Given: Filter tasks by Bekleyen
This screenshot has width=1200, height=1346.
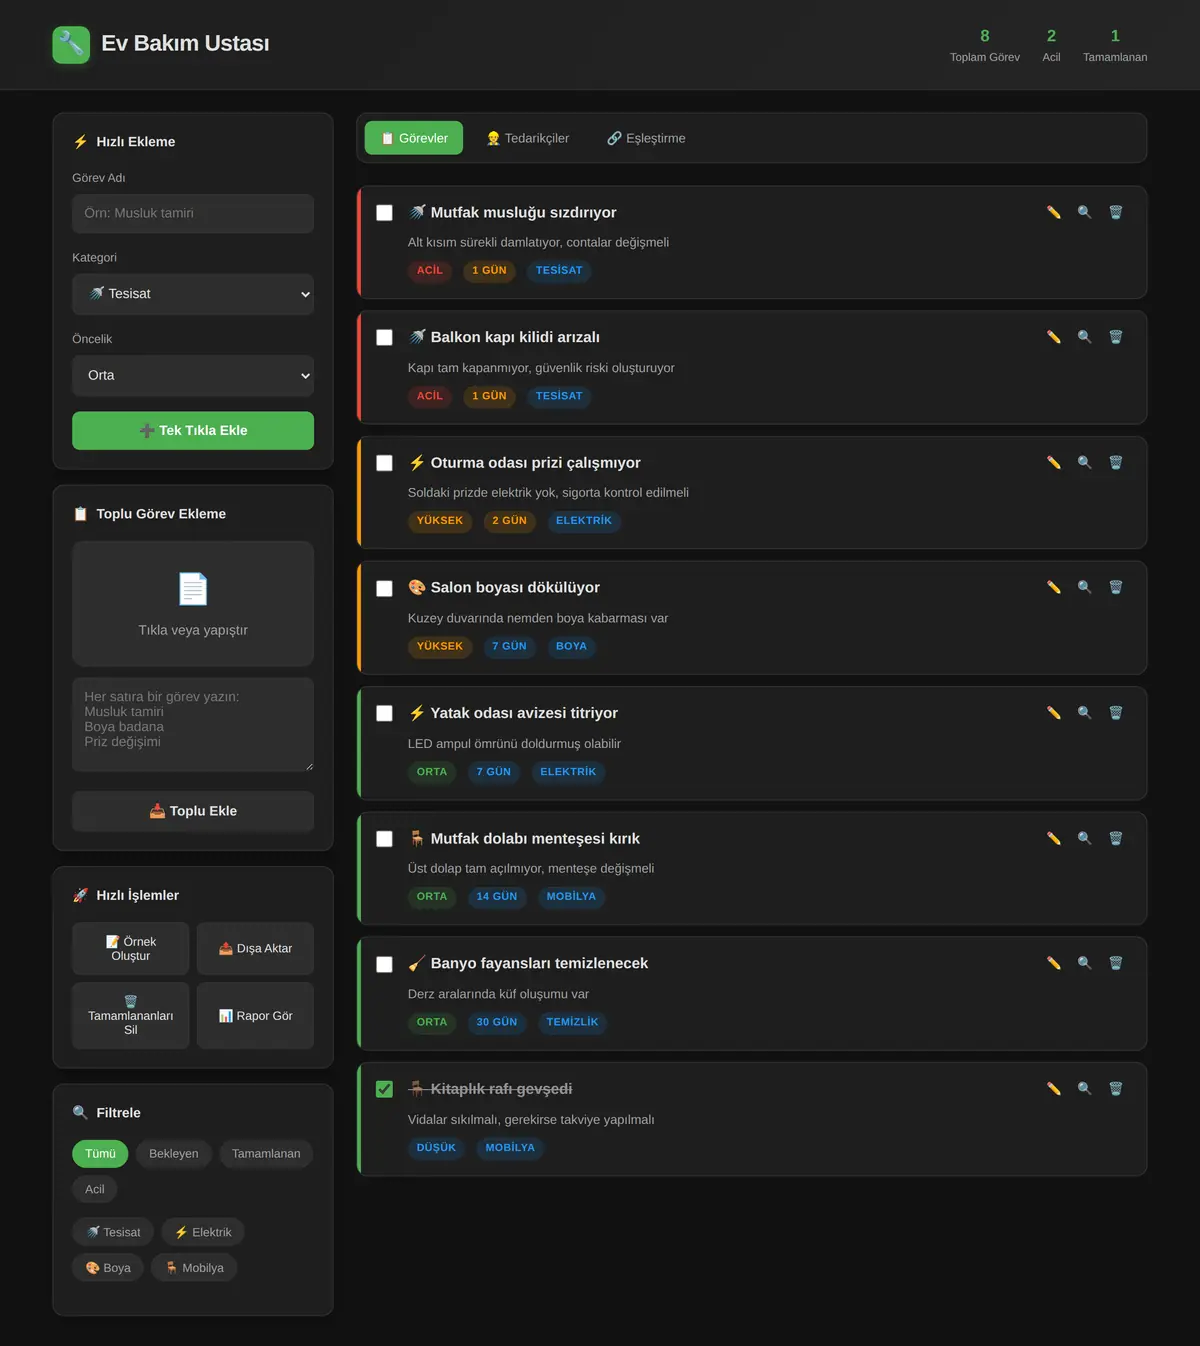Looking at the screenshot, I should coord(174,1154).
